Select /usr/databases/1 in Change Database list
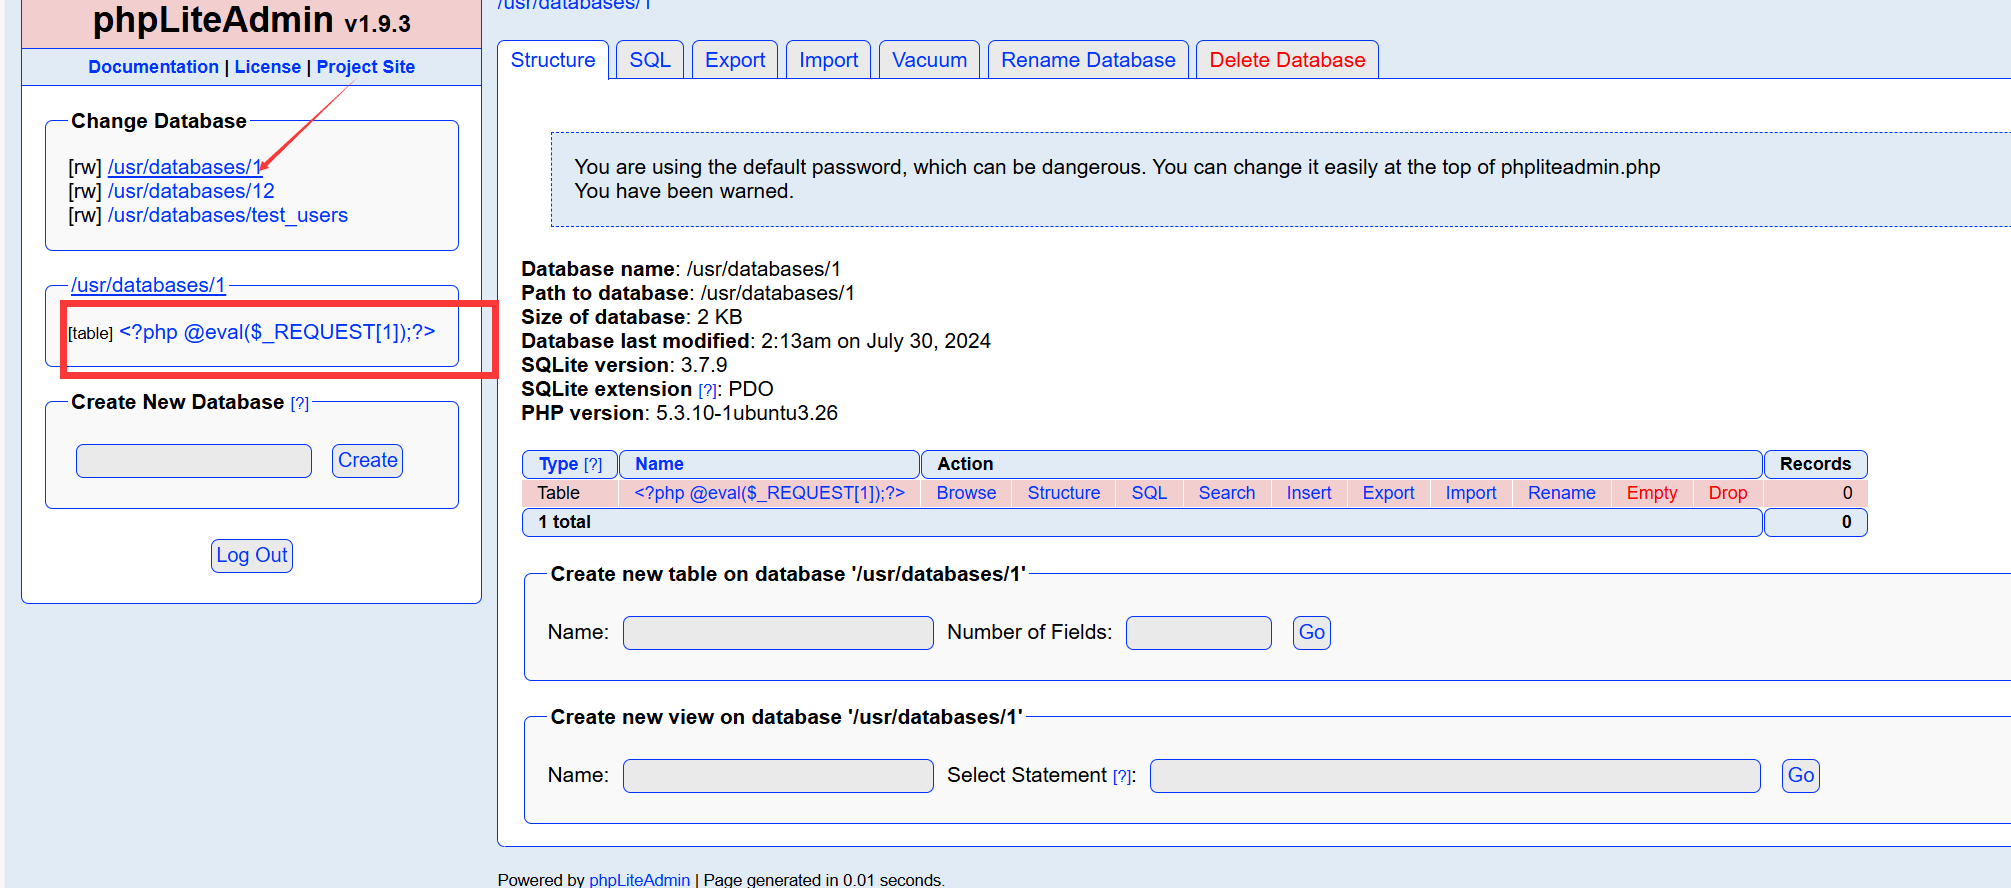2011x888 pixels. click(x=185, y=167)
